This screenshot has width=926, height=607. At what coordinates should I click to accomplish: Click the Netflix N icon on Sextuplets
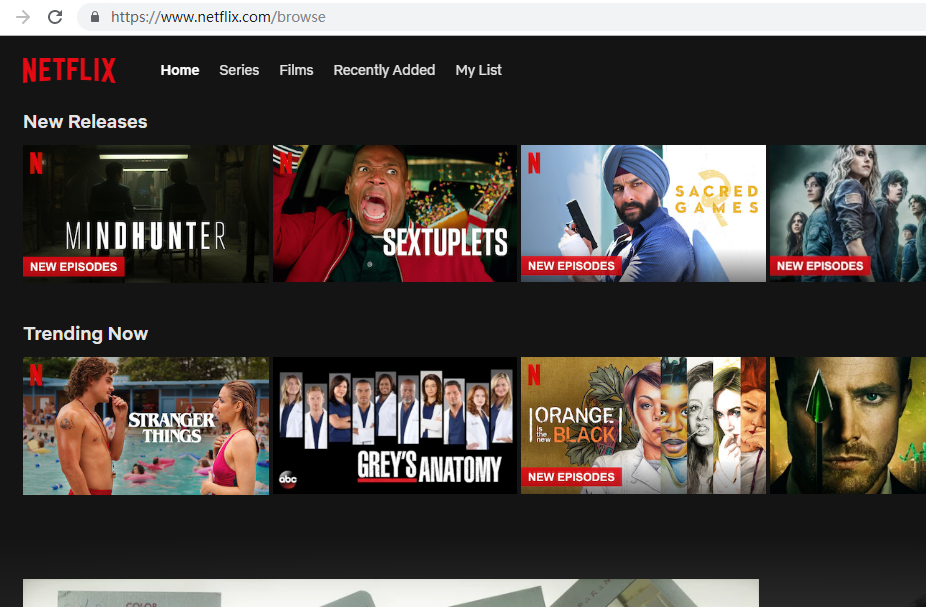[x=286, y=162]
